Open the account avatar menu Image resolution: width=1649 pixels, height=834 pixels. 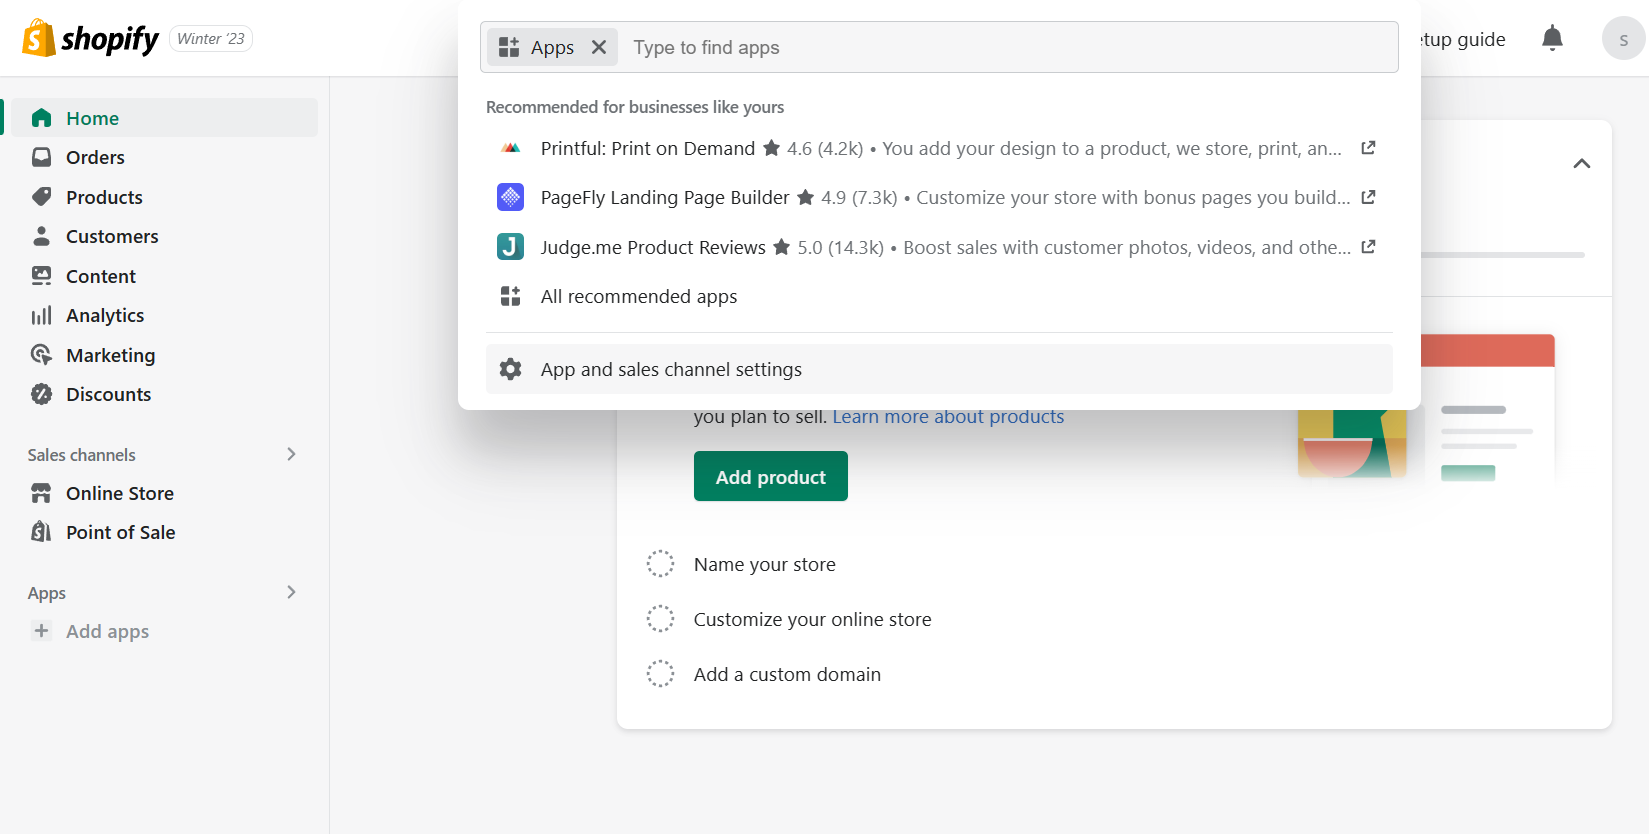(x=1623, y=39)
